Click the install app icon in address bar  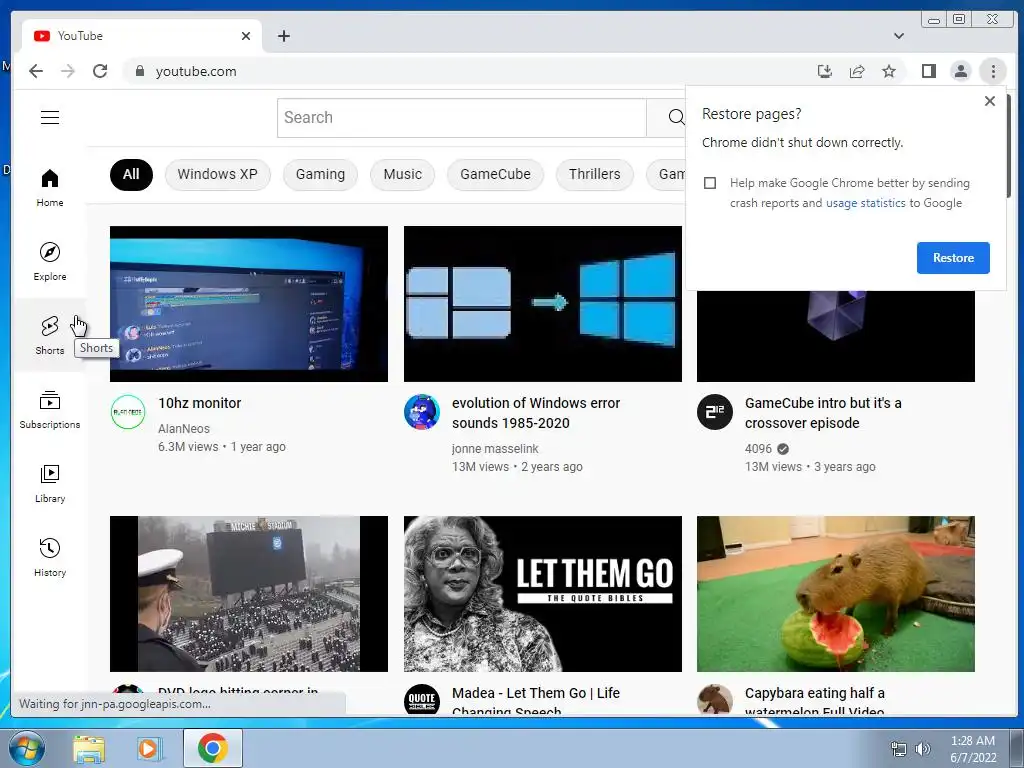click(x=825, y=71)
